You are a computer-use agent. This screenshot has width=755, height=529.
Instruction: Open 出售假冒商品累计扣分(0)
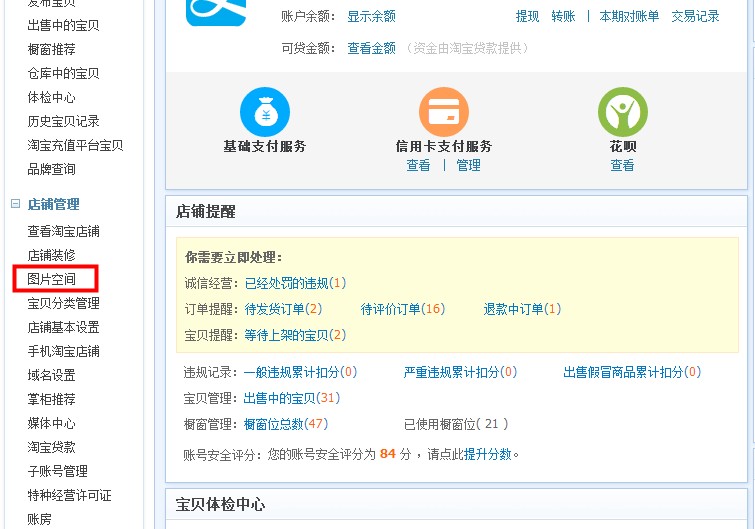click(632, 372)
